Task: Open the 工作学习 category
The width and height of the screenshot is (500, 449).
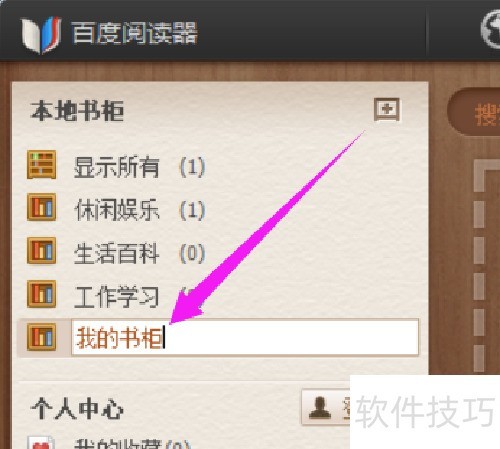Action: tap(116, 296)
